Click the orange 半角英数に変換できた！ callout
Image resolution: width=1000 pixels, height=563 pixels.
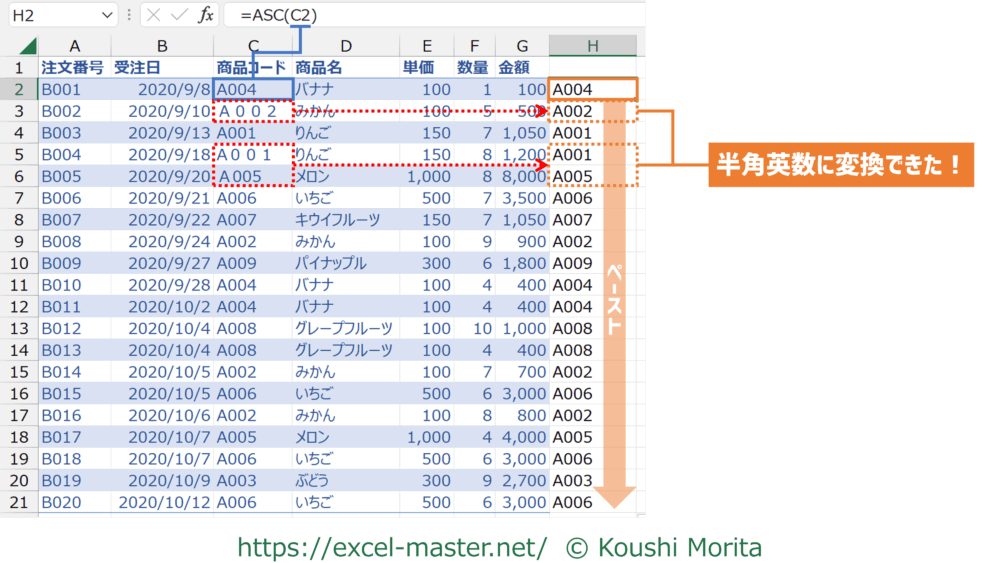pyautogui.click(x=840, y=165)
